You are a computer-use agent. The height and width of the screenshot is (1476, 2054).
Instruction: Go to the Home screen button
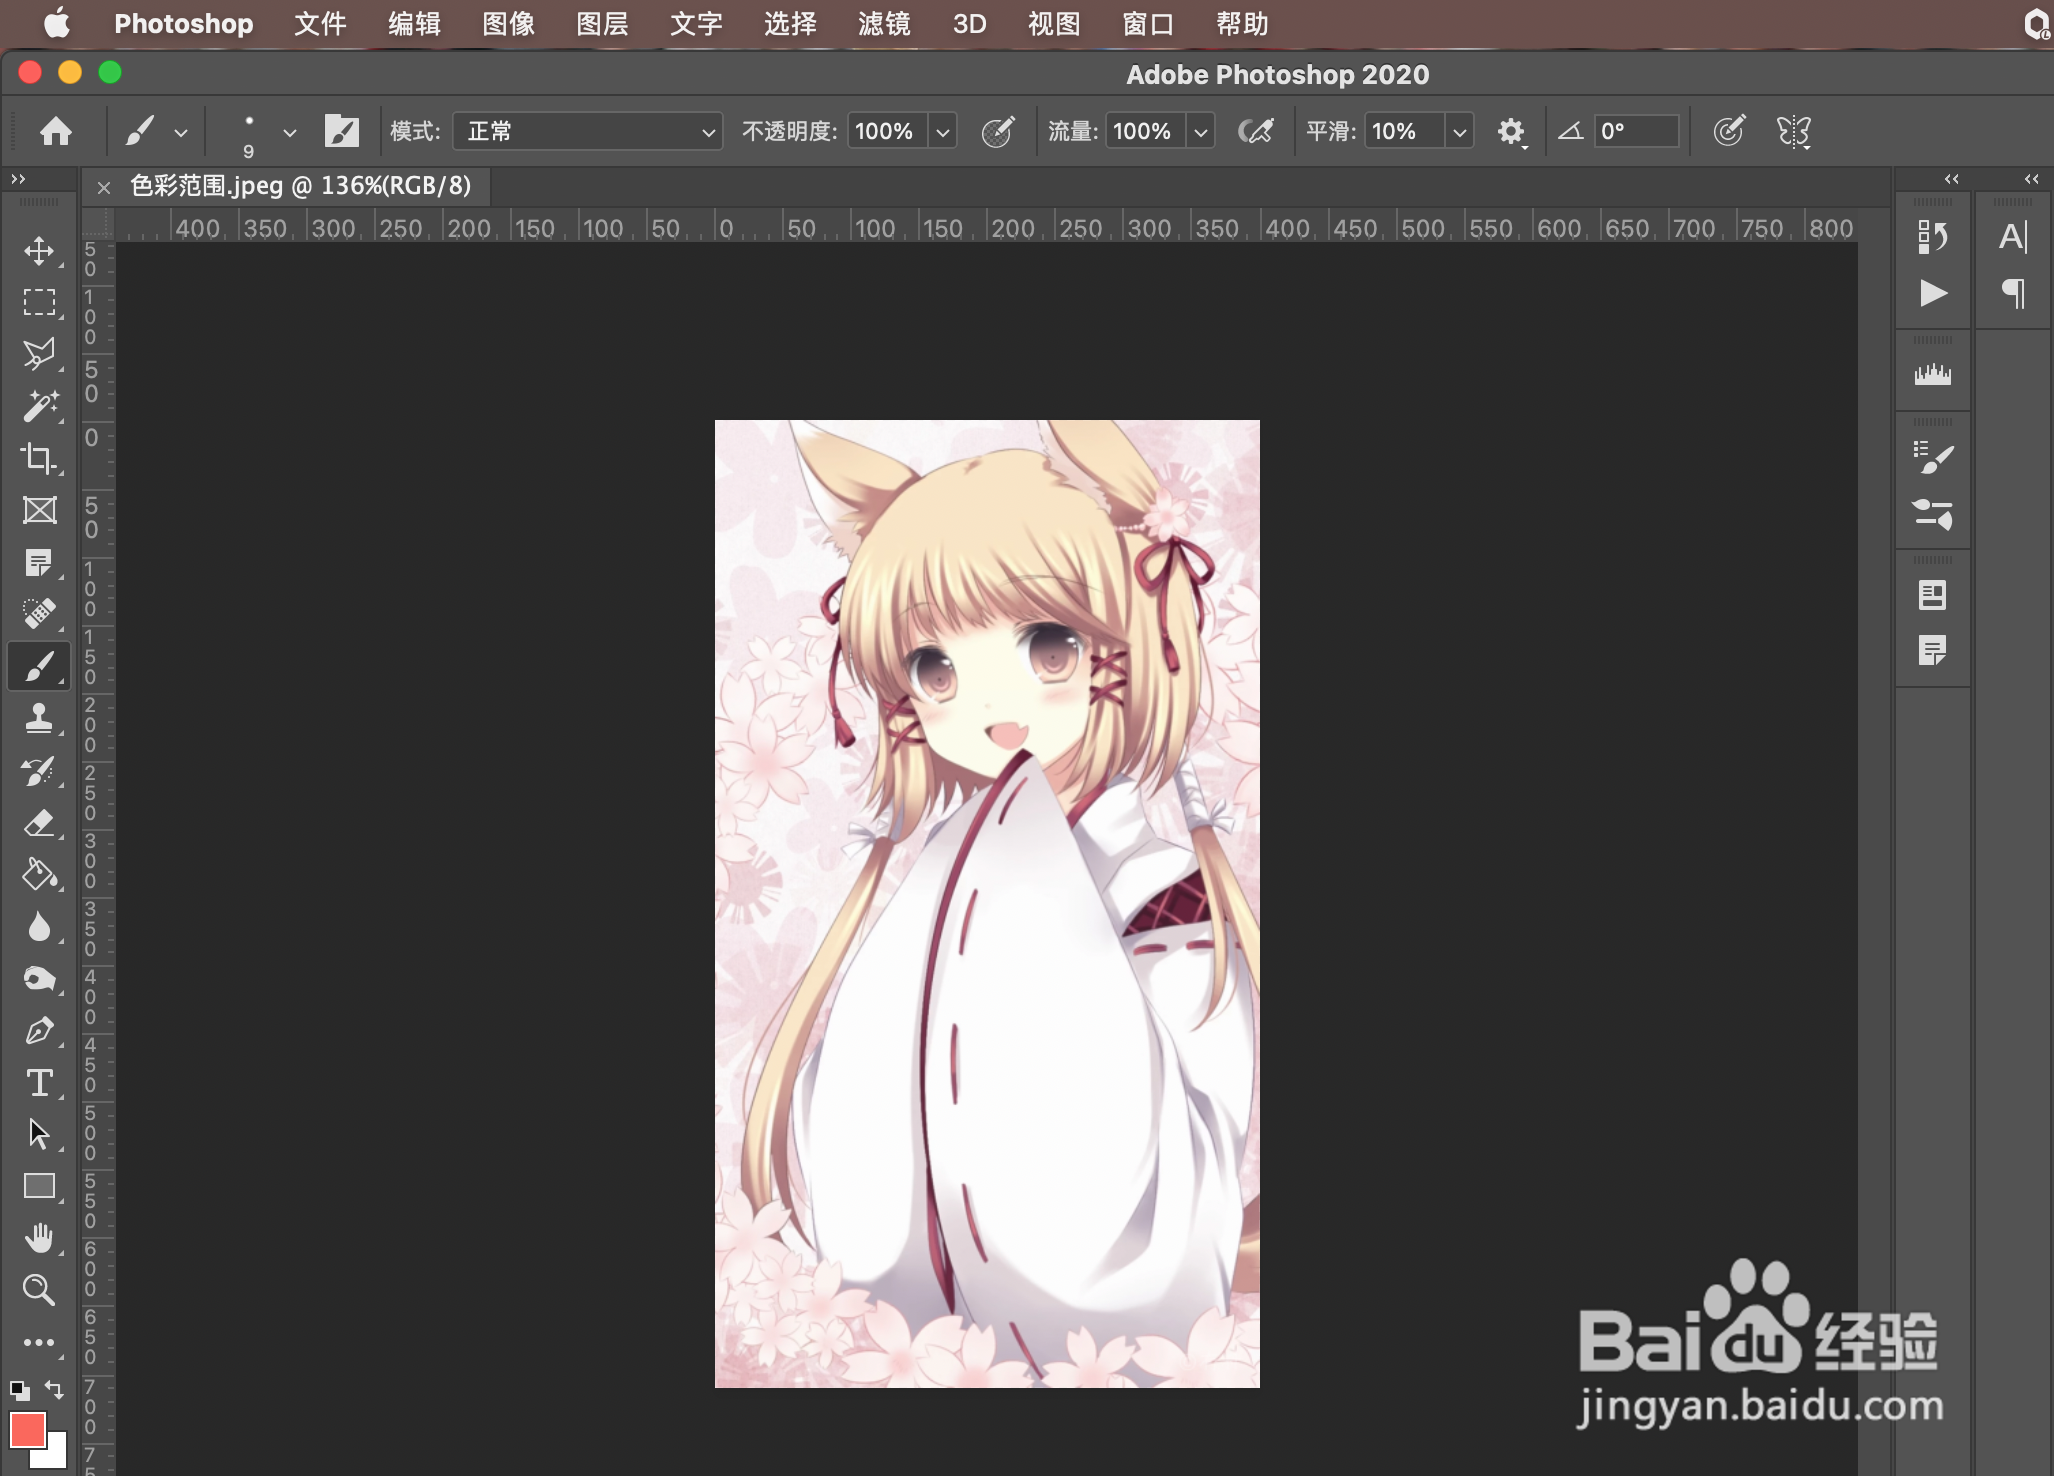pyautogui.click(x=56, y=131)
